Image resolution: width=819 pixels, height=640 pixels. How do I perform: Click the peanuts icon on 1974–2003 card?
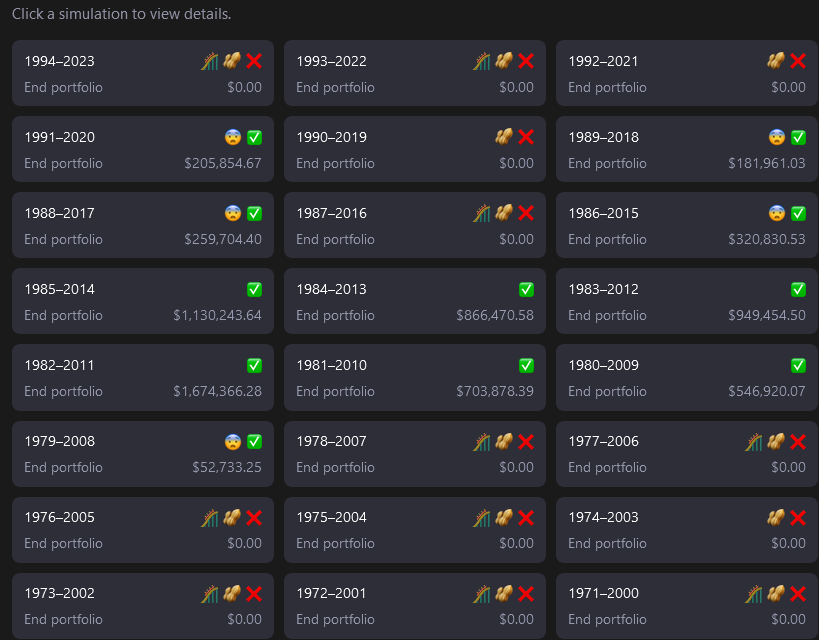click(776, 517)
